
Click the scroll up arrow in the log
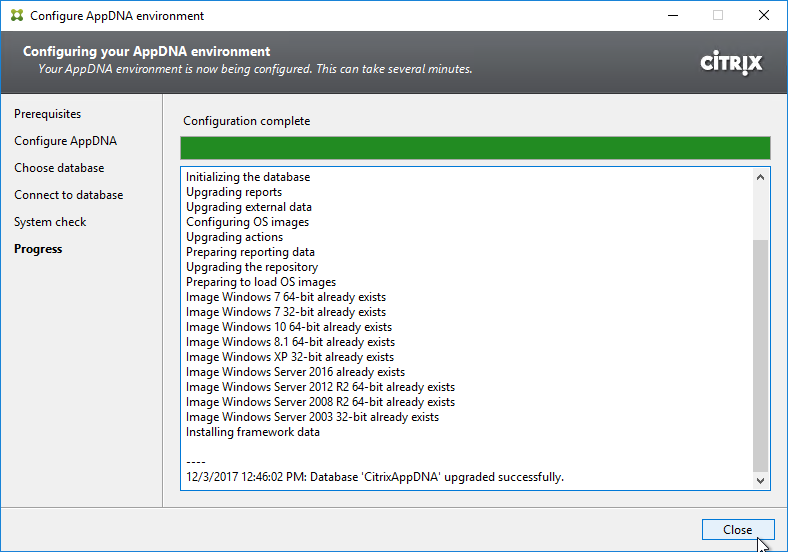click(761, 177)
